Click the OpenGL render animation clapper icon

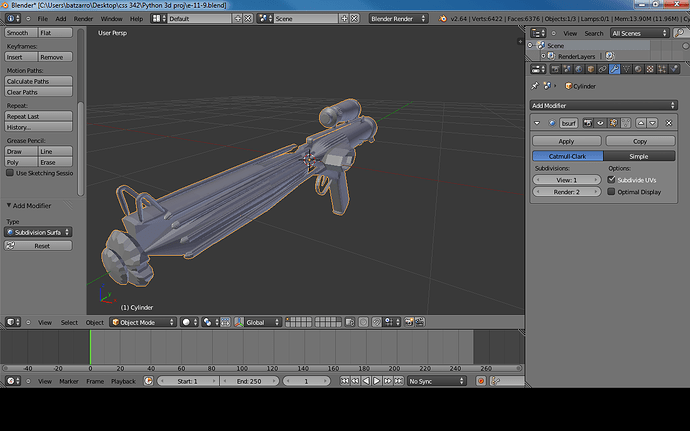coord(420,322)
